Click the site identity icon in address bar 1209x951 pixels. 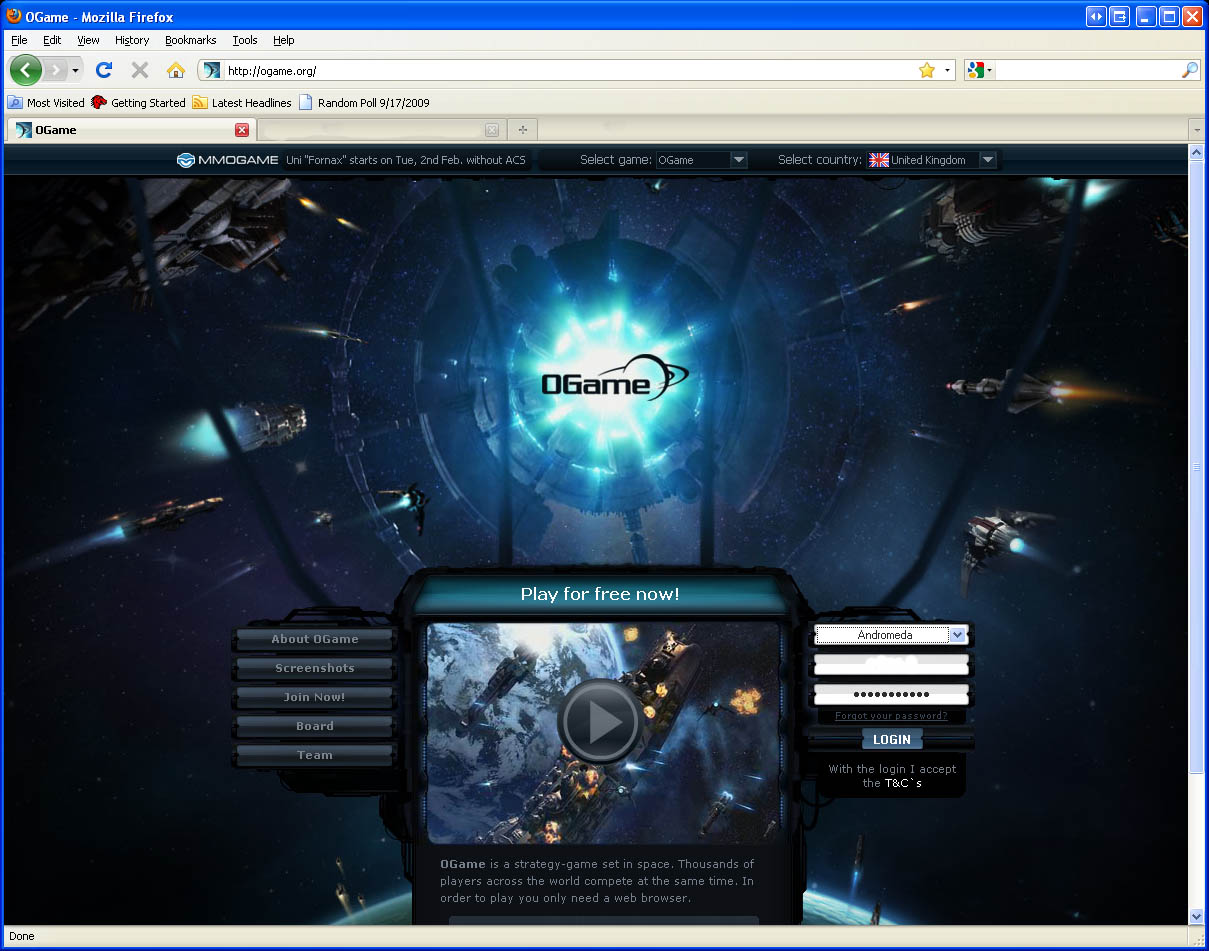[211, 70]
